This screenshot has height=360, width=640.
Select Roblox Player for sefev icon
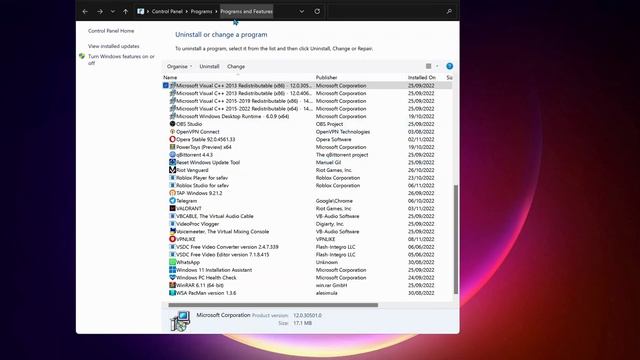172,178
